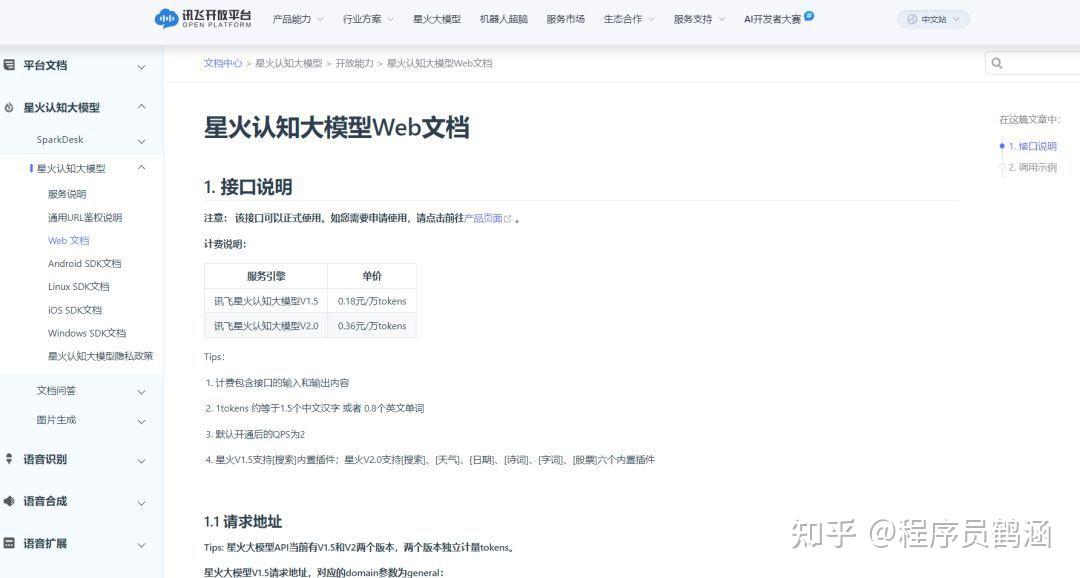Click the 0.36元/万tokens price cell

pyautogui.click(x=372, y=326)
